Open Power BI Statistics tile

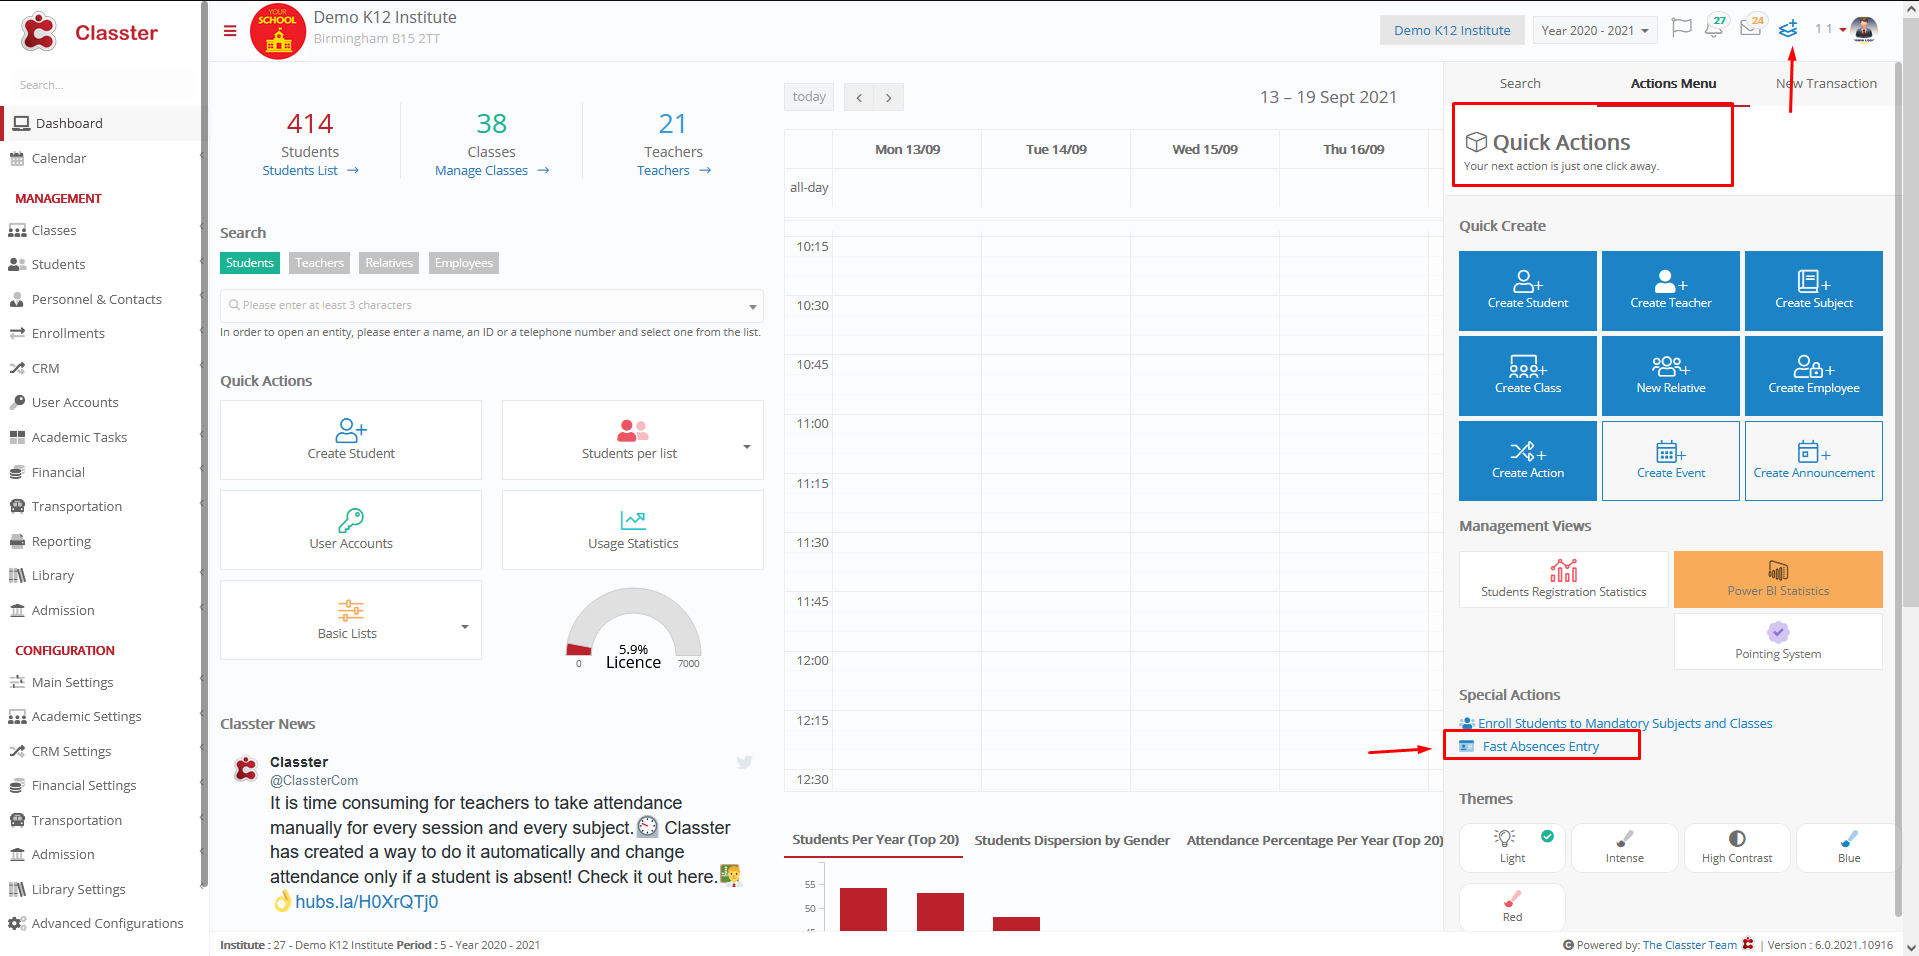pyautogui.click(x=1778, y=579)
